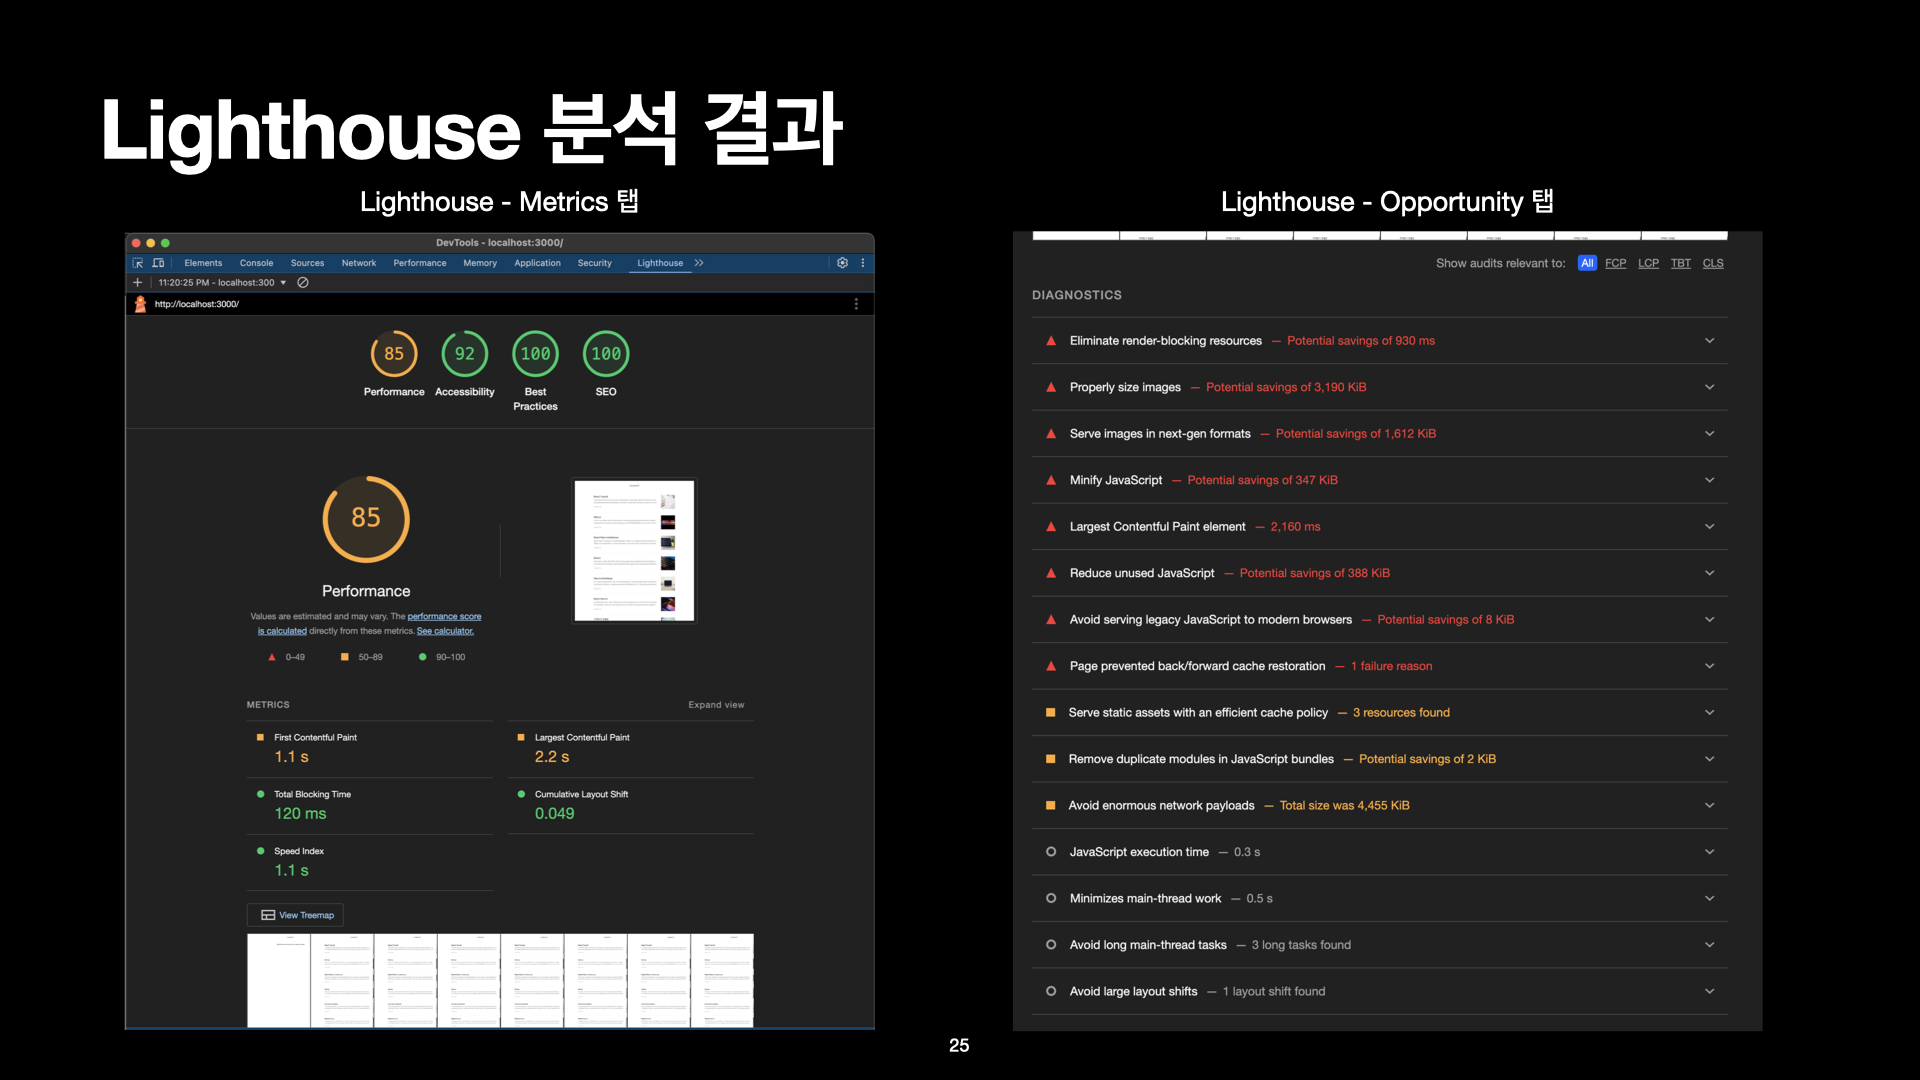Switch to the Sources tab
1920x1080 pixels.
pos(307,263)
